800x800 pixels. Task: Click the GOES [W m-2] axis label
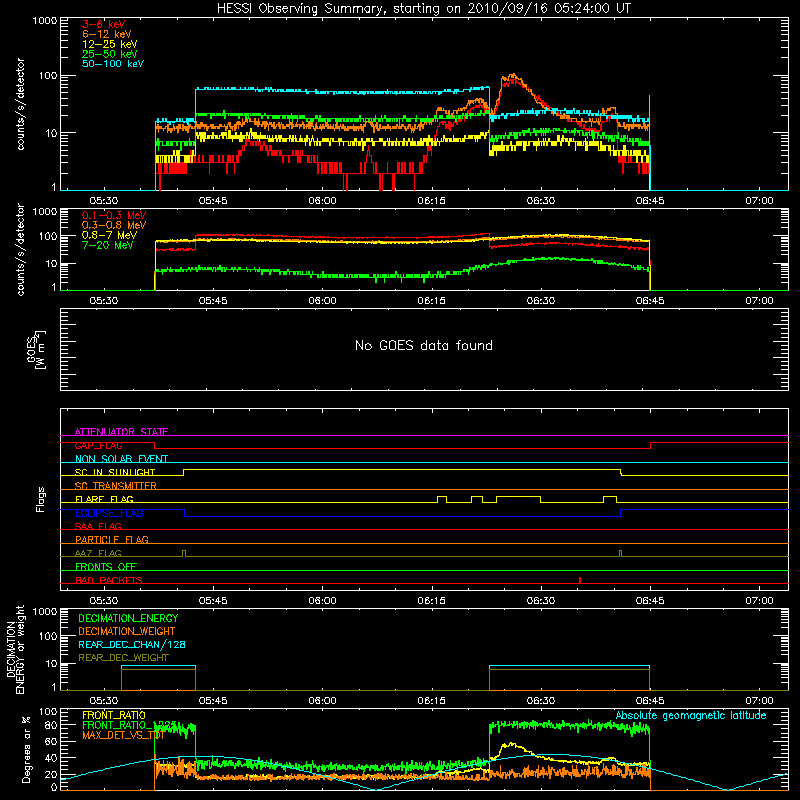point(36,349)
